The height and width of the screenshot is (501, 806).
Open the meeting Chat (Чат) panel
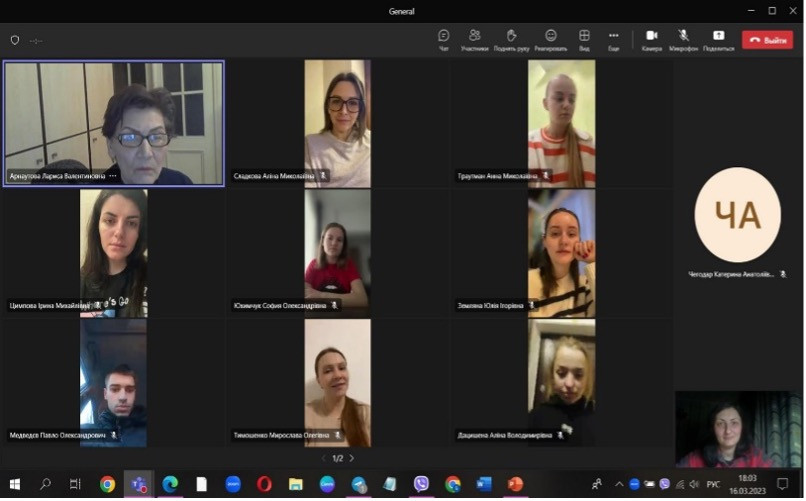click(444, 40)
